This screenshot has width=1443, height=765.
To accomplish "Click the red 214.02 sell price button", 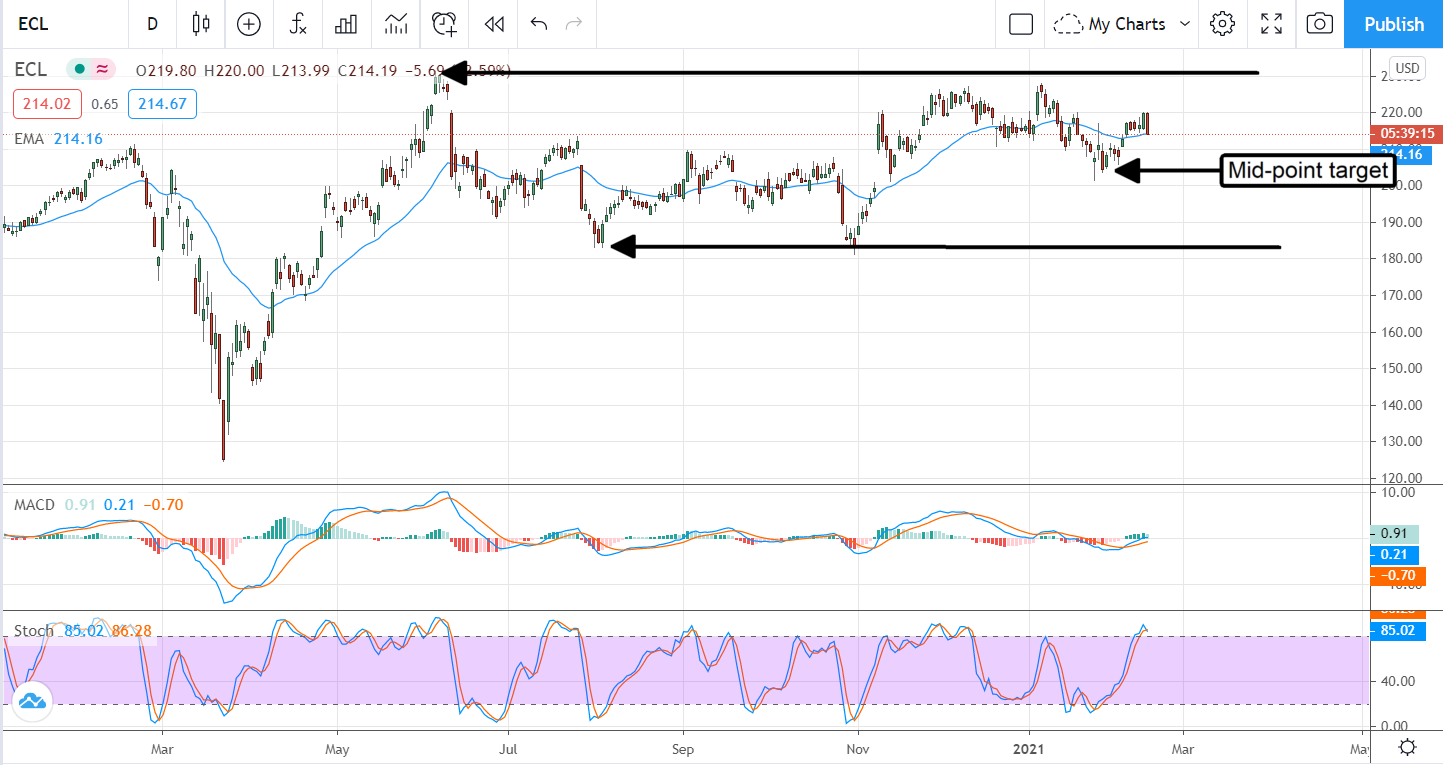I will point(48,104).
